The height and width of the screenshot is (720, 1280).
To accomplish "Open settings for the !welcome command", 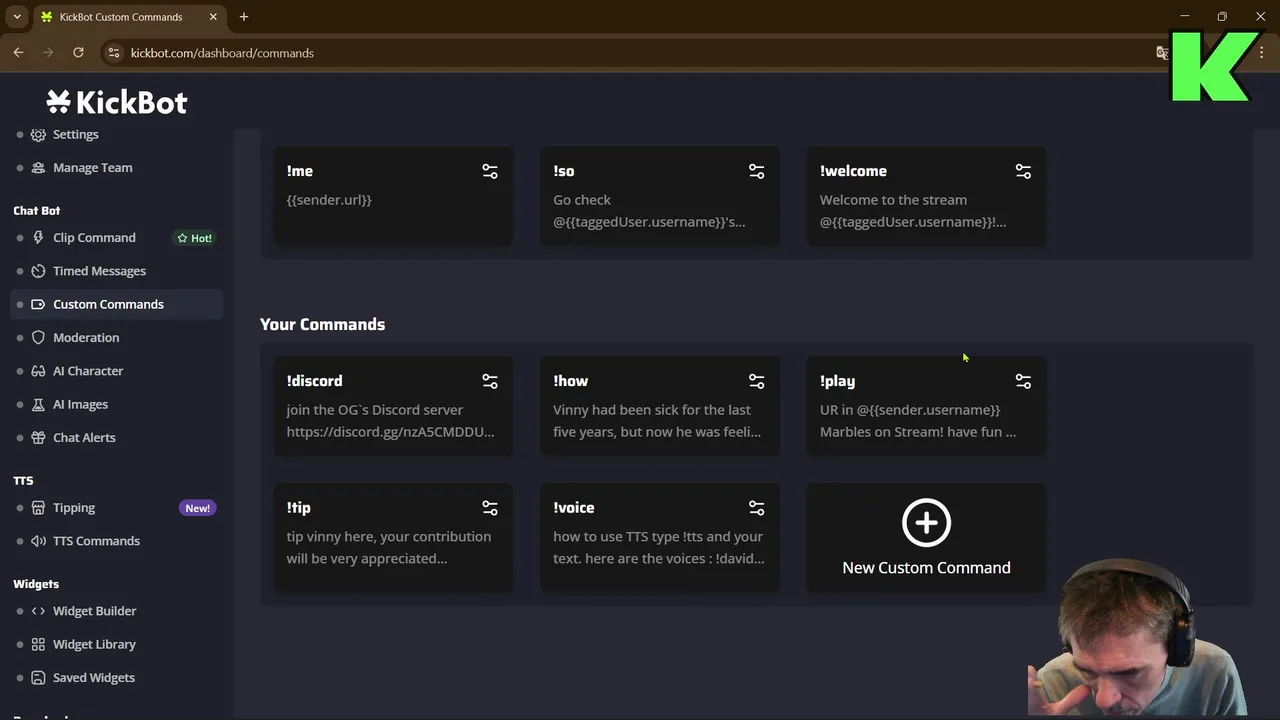I will click(1023, 171).
